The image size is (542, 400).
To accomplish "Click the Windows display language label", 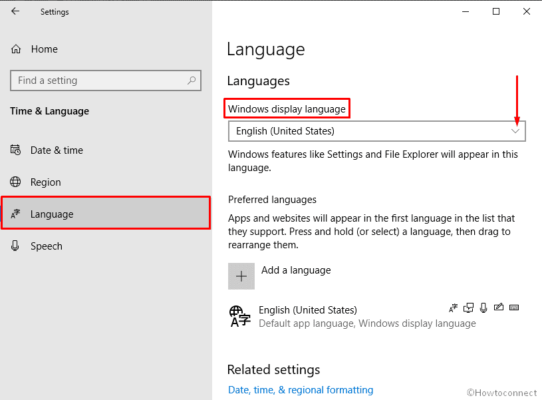I will coord(287,109).
